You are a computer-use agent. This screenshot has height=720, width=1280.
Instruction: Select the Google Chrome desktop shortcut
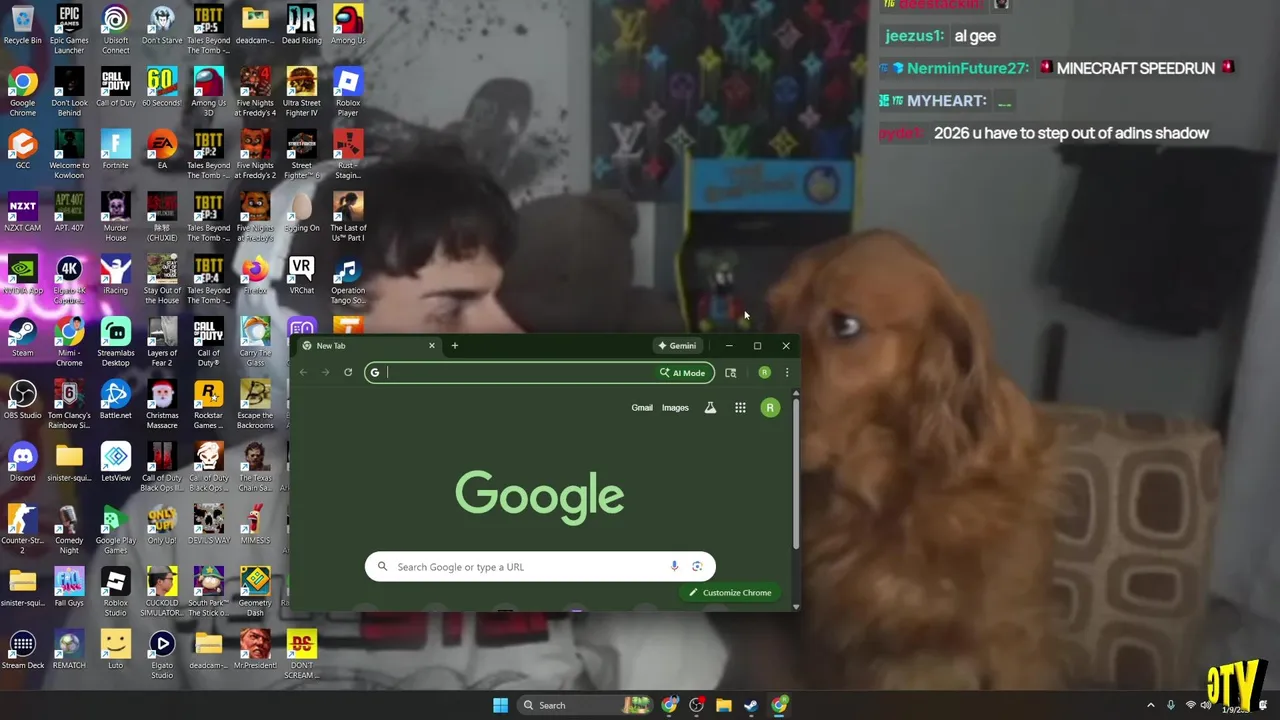tap(22, 92)
